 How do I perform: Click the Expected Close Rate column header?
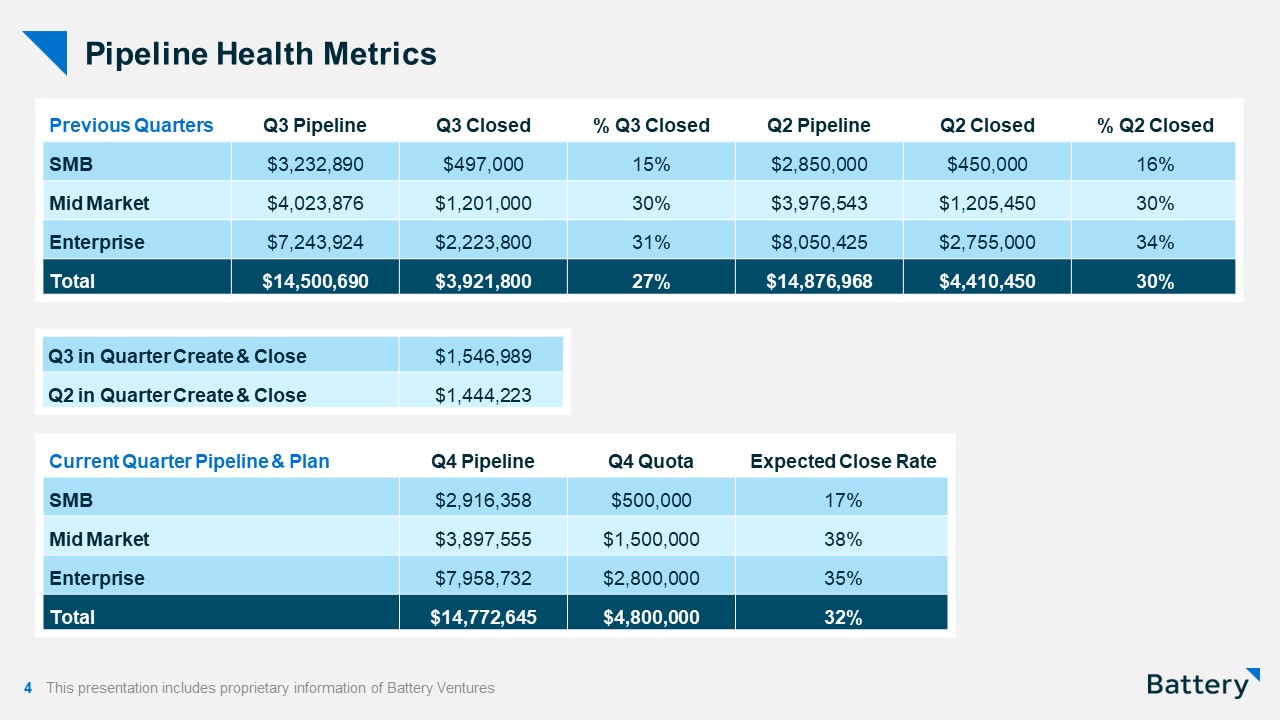click(x=843, y=461)
